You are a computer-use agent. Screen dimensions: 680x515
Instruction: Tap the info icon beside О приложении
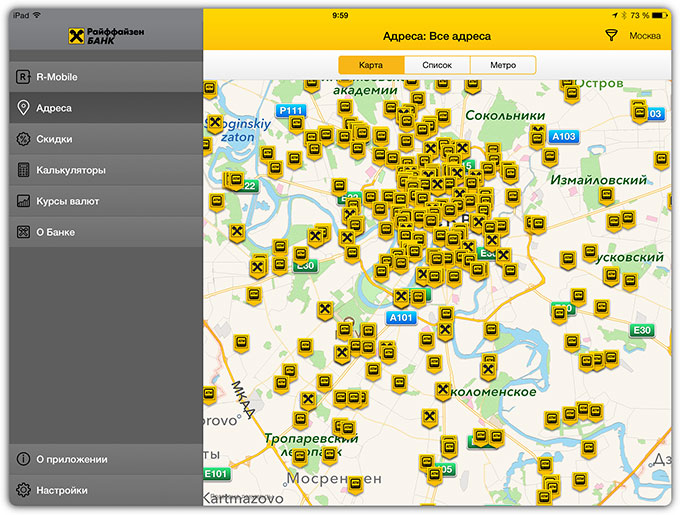click(22, 459)
